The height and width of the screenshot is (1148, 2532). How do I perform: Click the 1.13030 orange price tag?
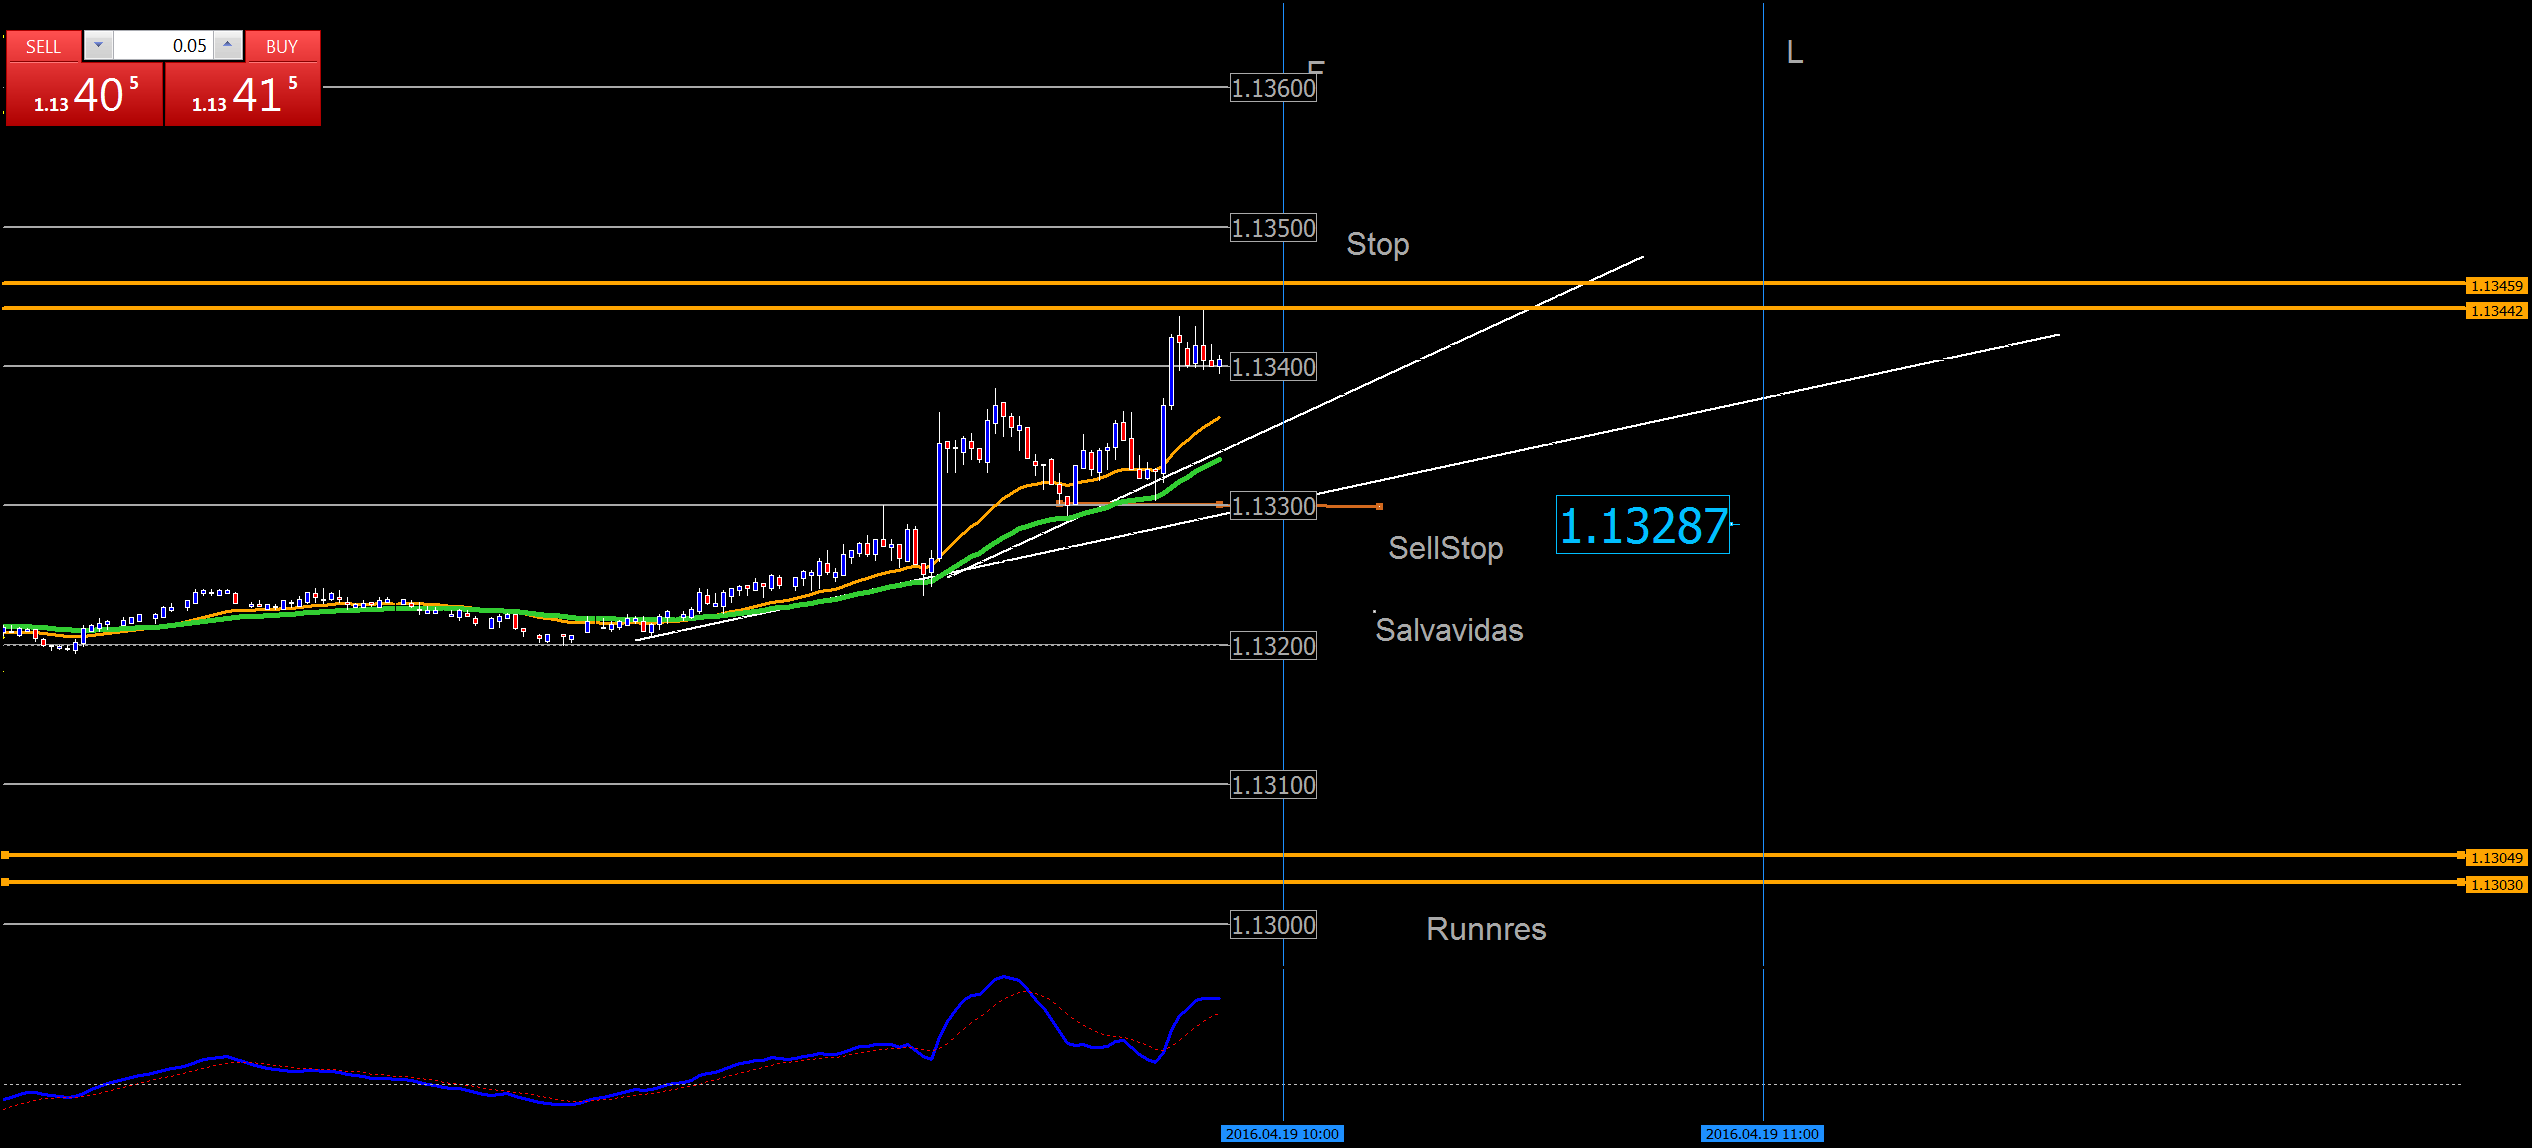(x=2496, y=885)
